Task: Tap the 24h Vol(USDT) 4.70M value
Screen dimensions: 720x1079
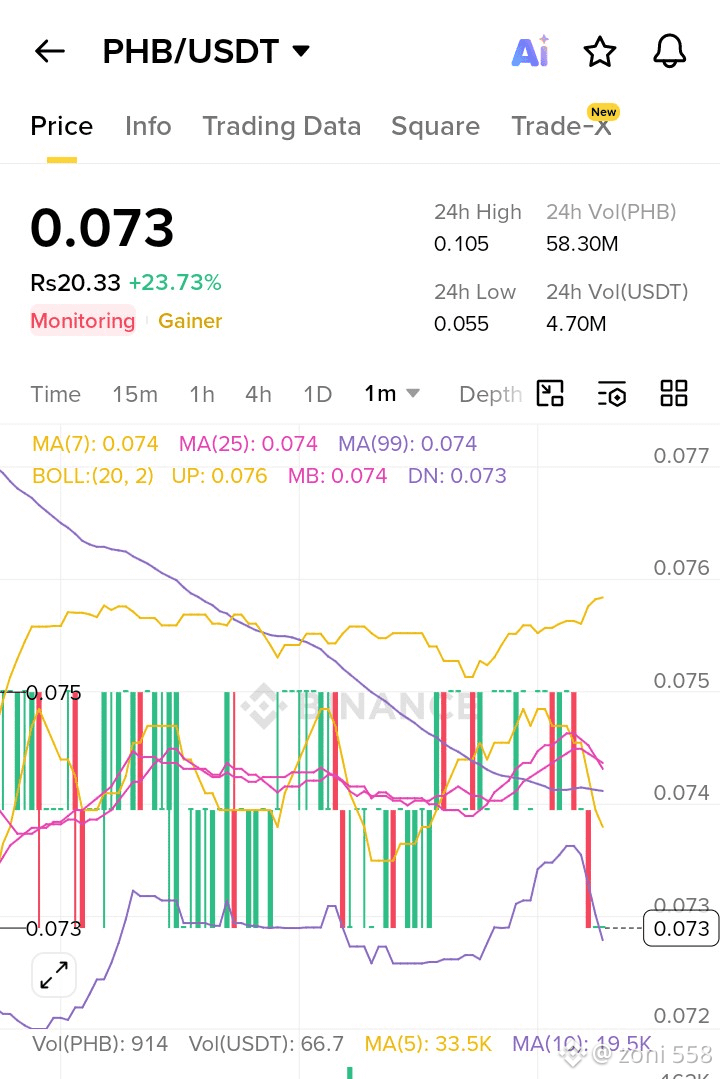Action: (576, 323)
